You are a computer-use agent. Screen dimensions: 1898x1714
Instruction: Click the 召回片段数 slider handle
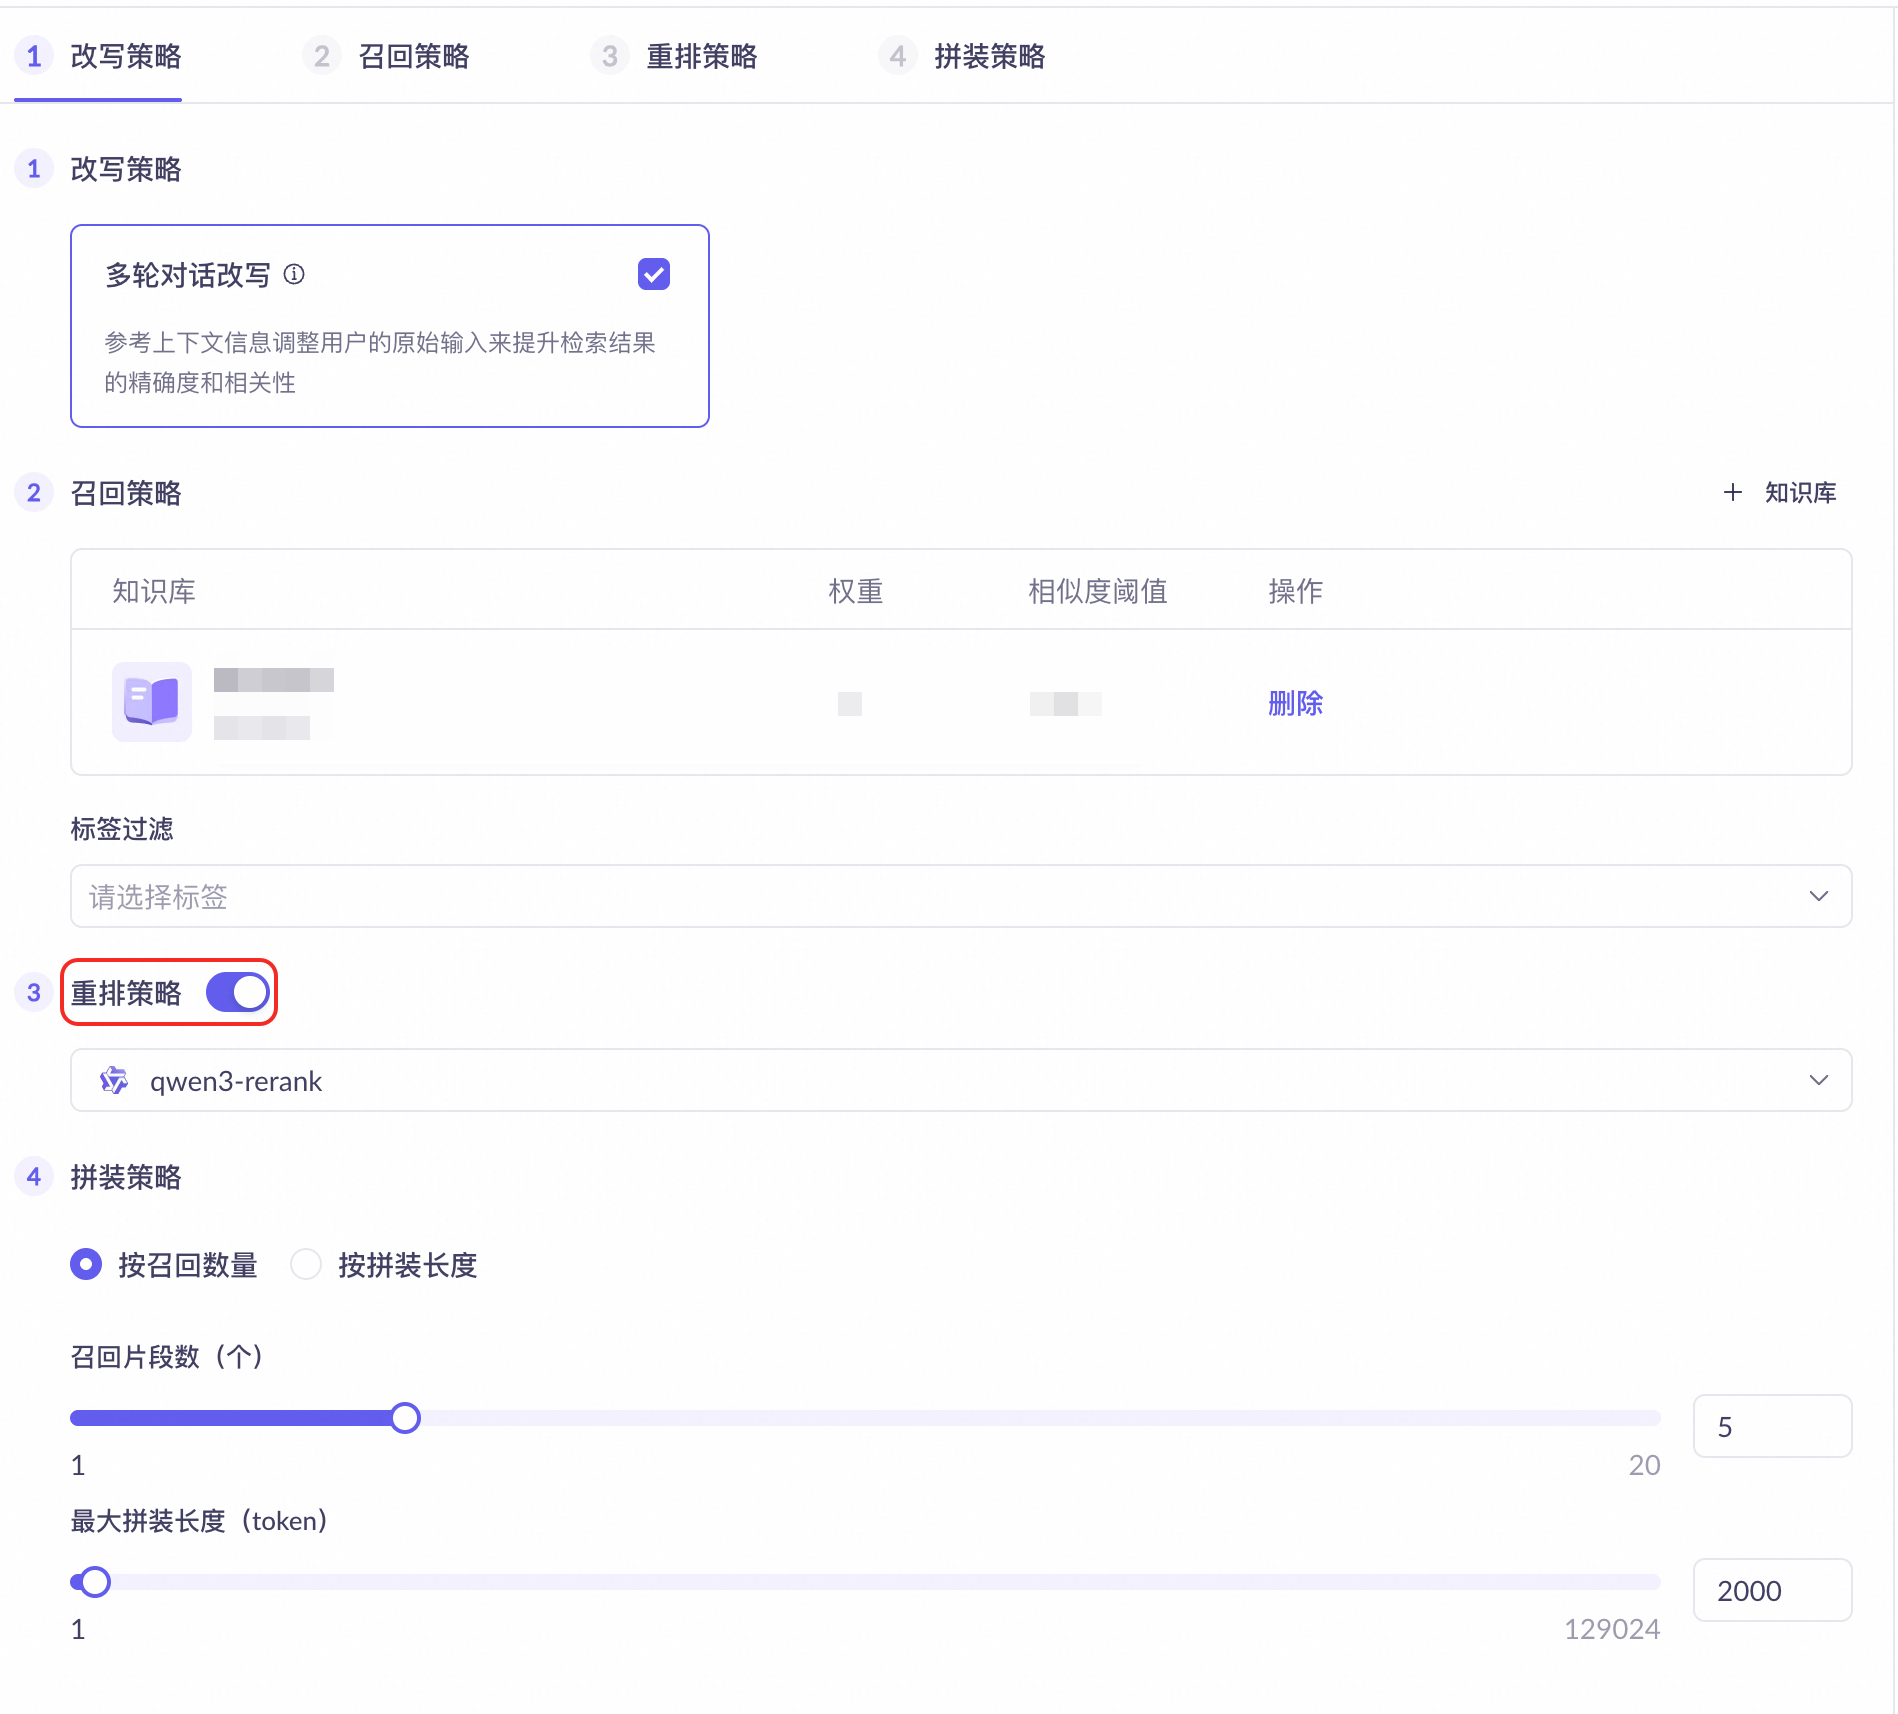[405, 1418]
